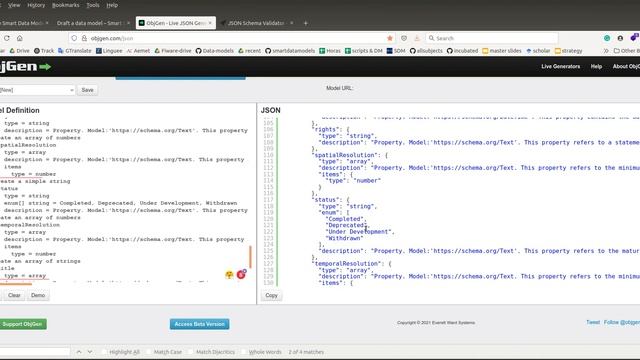Image resolution: width=640 pixels, height=360 pixels.
Task: Toggle the Highlight All checkbox
Action: coord(104,351)
